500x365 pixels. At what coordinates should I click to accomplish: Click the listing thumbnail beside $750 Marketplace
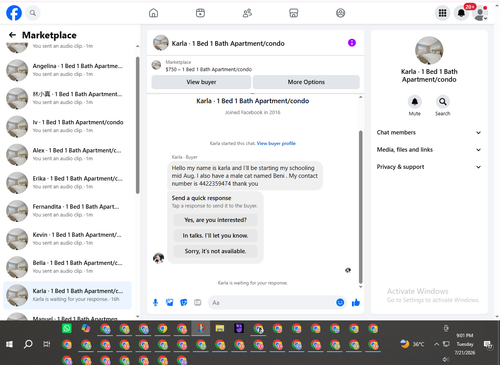tap(156, 65)
